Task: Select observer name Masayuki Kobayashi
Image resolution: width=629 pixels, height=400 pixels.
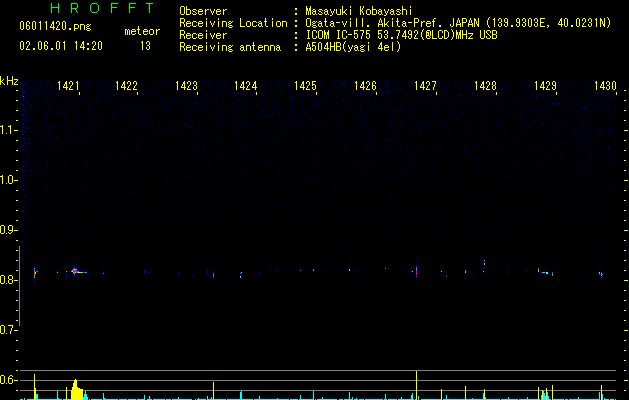Action: click(359, 11)
